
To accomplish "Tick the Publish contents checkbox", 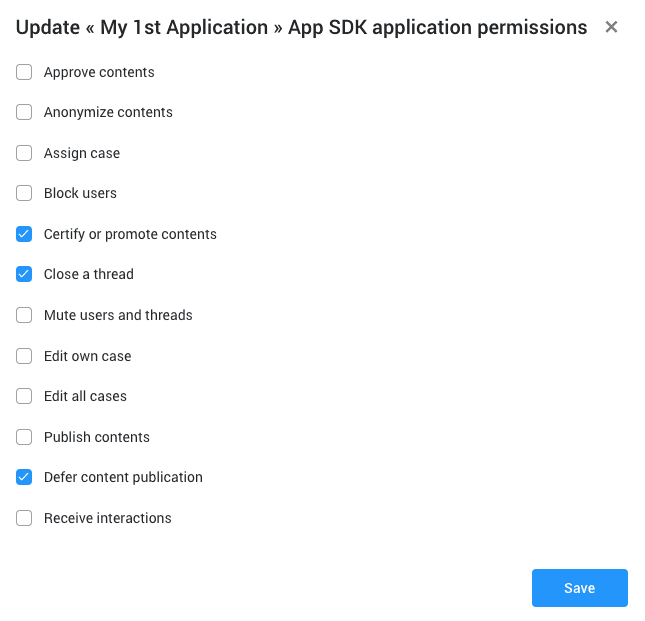I will click(24, 437).
